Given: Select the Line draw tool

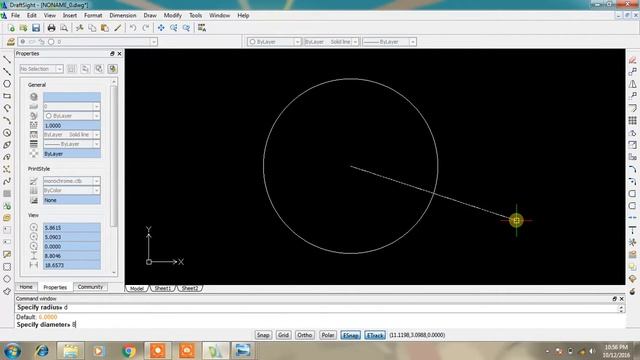Looking at the screenshot, I should (7, 60).
